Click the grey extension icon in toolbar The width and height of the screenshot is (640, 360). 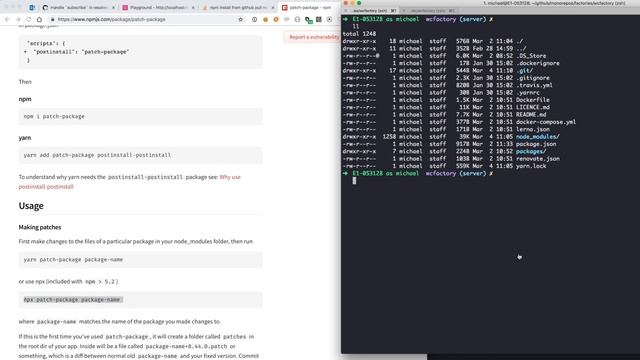(287, 19)
